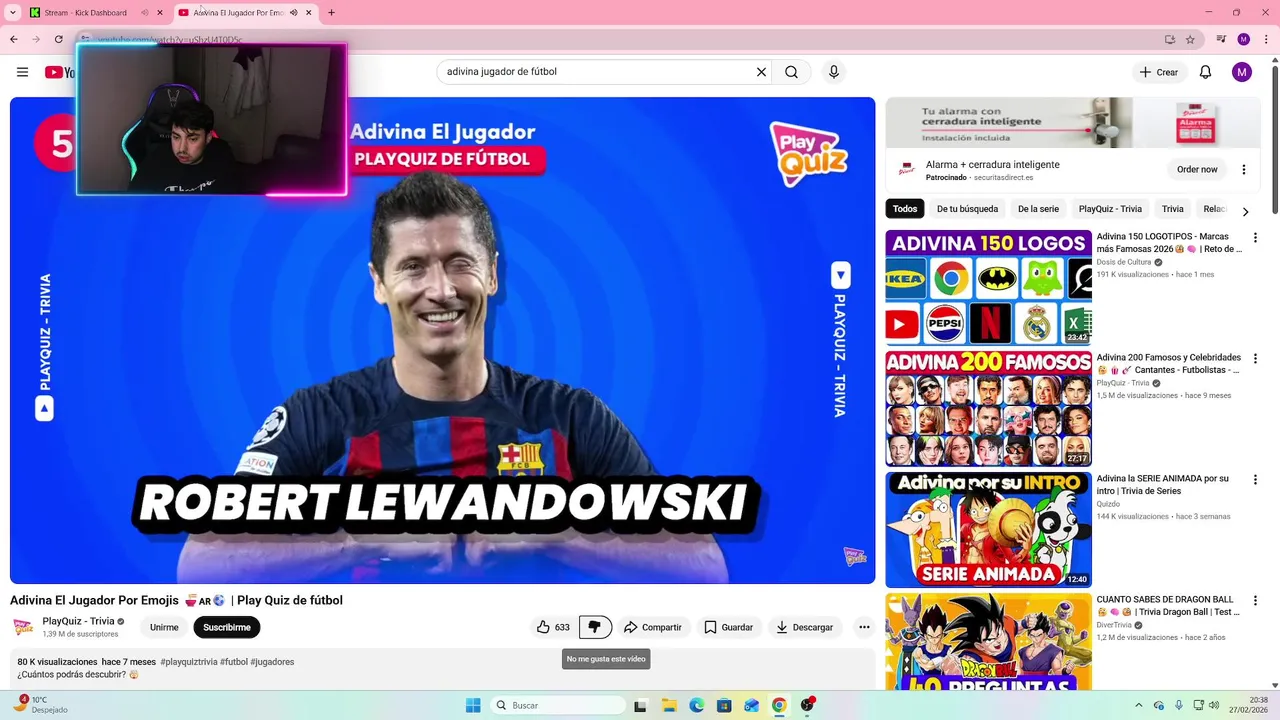This screenshot has width=1280, height=720.
Task: Open more actions ellipsis under video
Action: tap(864, 627)
